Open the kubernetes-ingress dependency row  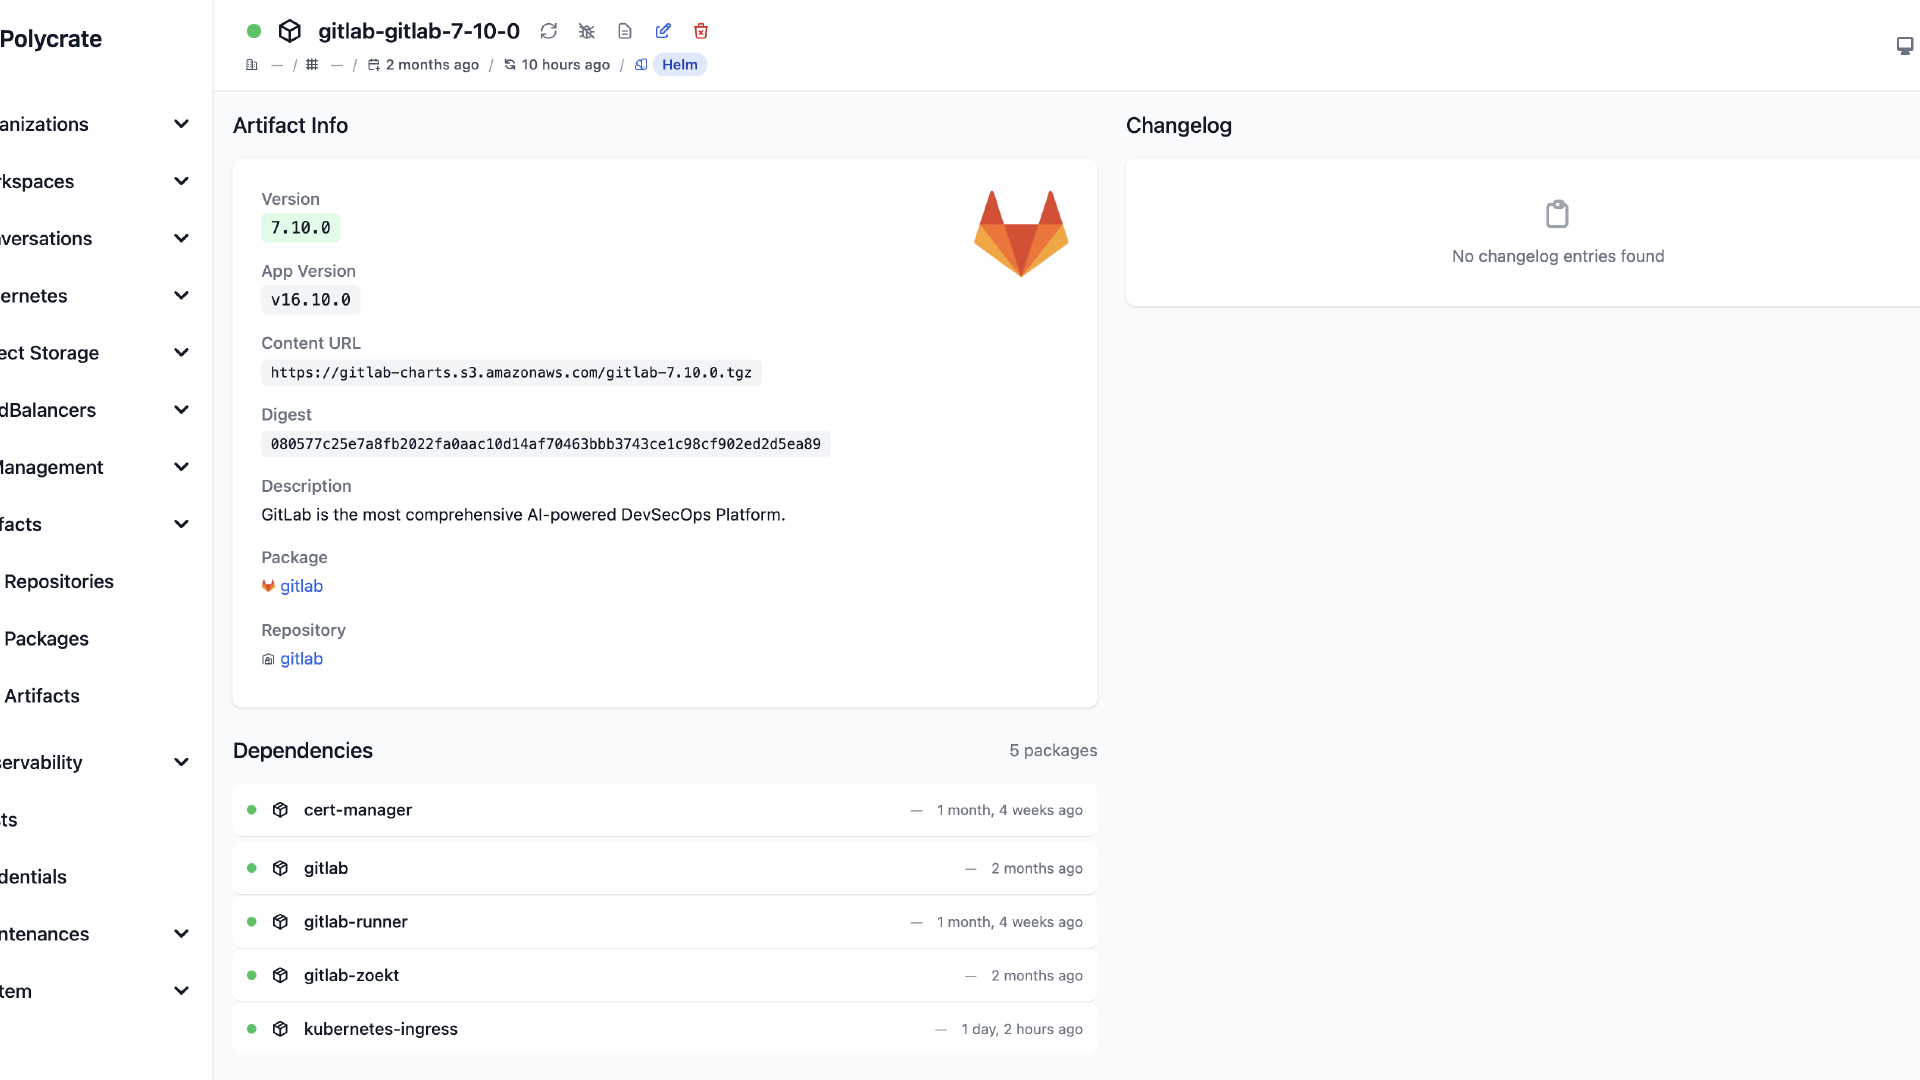pos(380,1029)
